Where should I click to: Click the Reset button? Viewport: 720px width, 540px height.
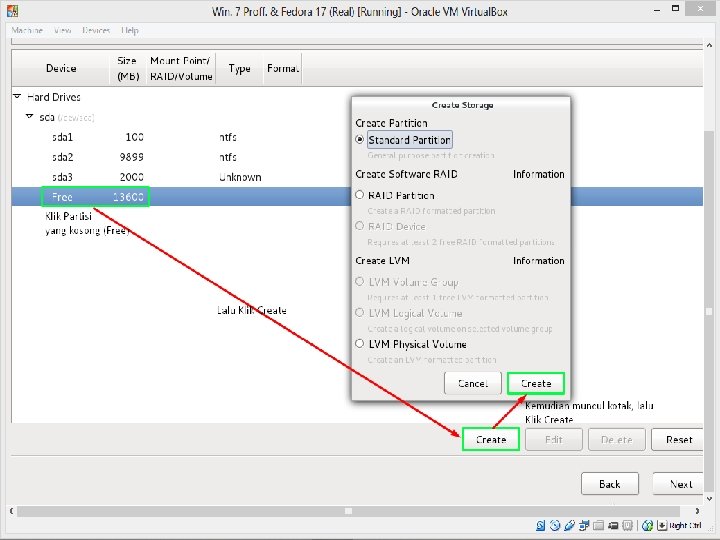tap(679, 439)
